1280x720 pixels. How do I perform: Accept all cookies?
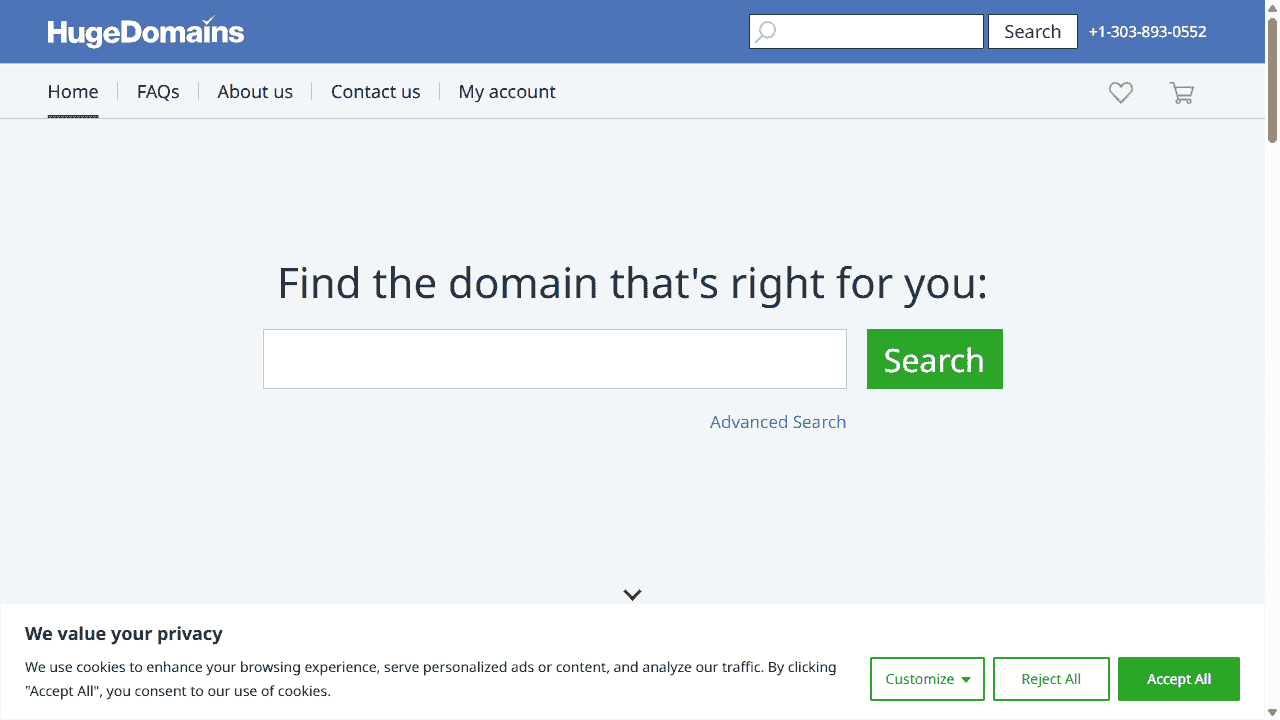1178,679
